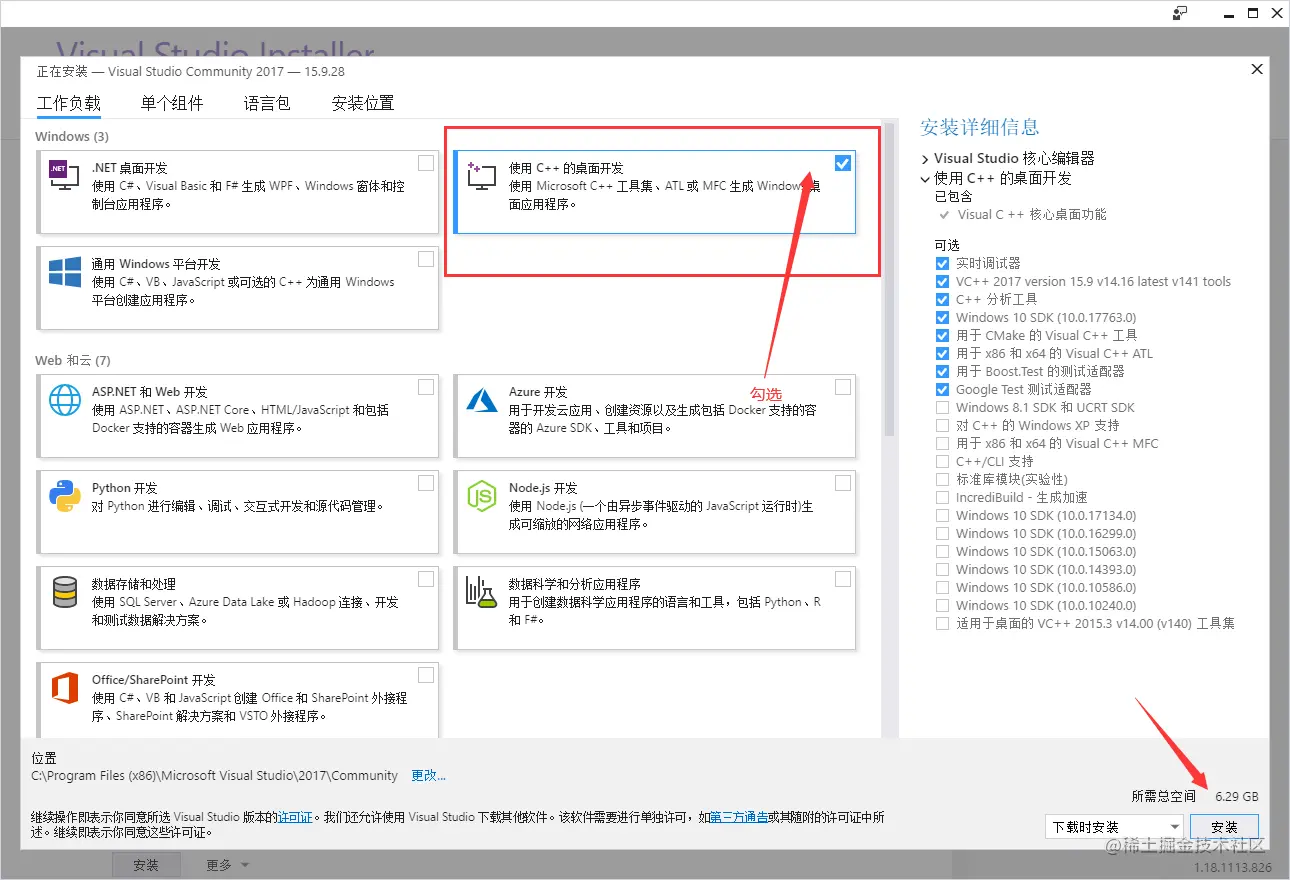The image size is (1290, 880).
Task: Check Visual C++ MFC for x86 and x64
Action: pos(942,443)
